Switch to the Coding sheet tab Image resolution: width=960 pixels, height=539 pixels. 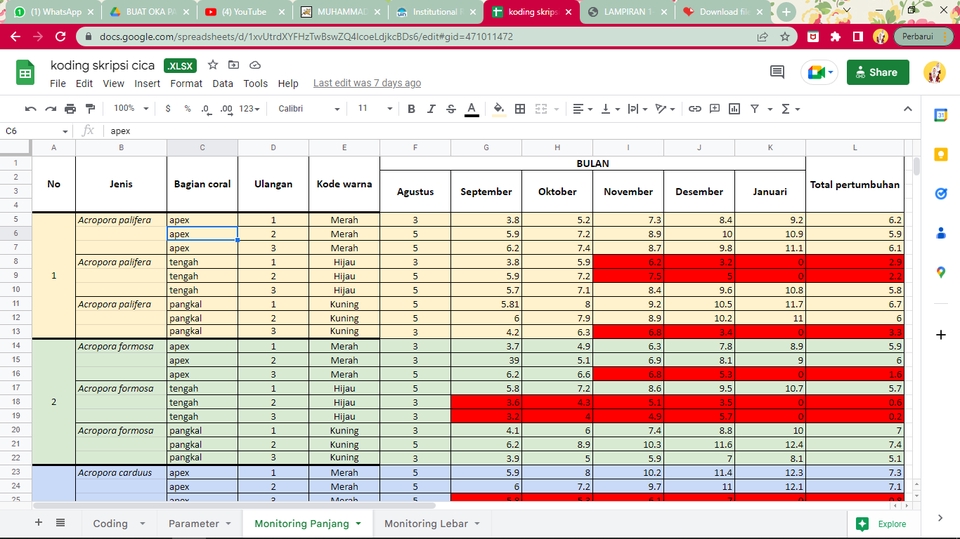pyautogui.click(x=110, y=524)
